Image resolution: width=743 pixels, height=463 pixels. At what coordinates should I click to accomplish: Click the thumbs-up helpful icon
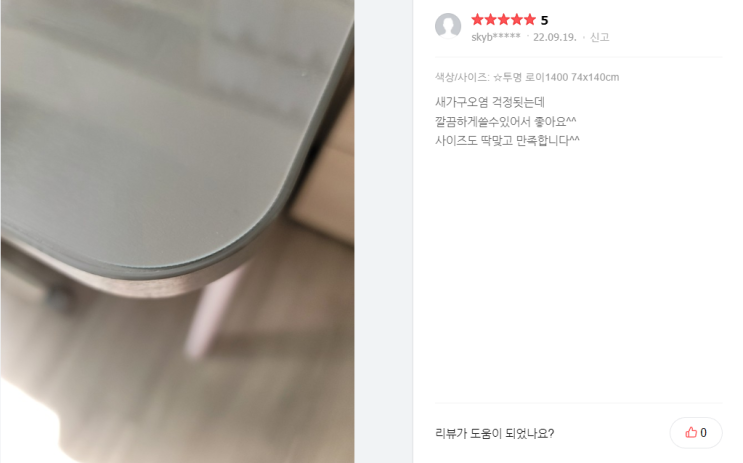pos(691,432)
